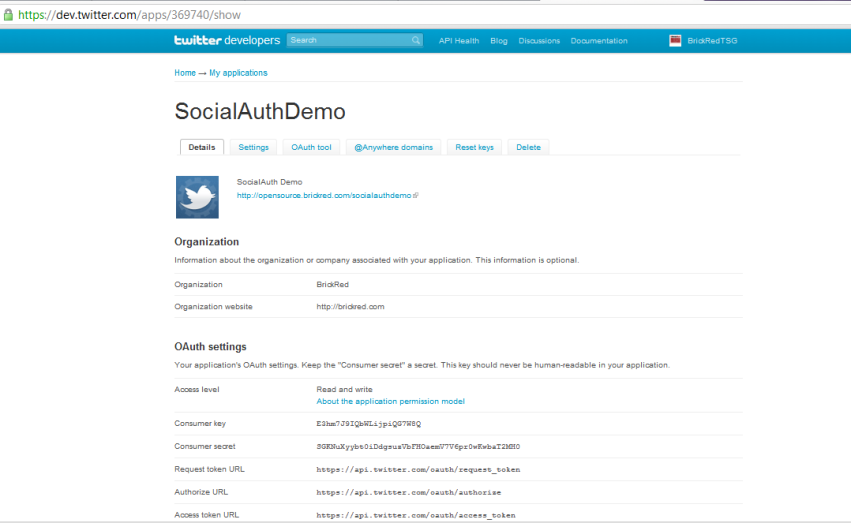Click the SocialAuth Demo bird application icon
The image size is (851, 523).
[197, 197]
